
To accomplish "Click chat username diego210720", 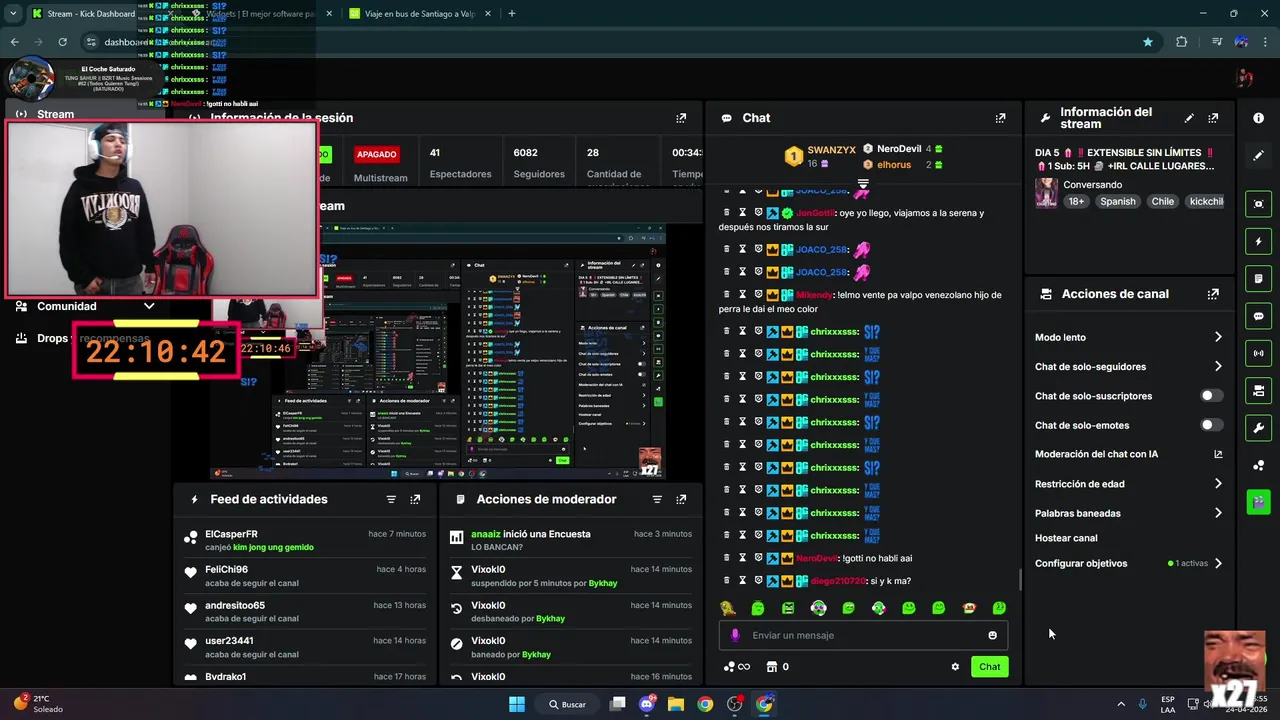I will pyautogui.click(x=838, y=581).
